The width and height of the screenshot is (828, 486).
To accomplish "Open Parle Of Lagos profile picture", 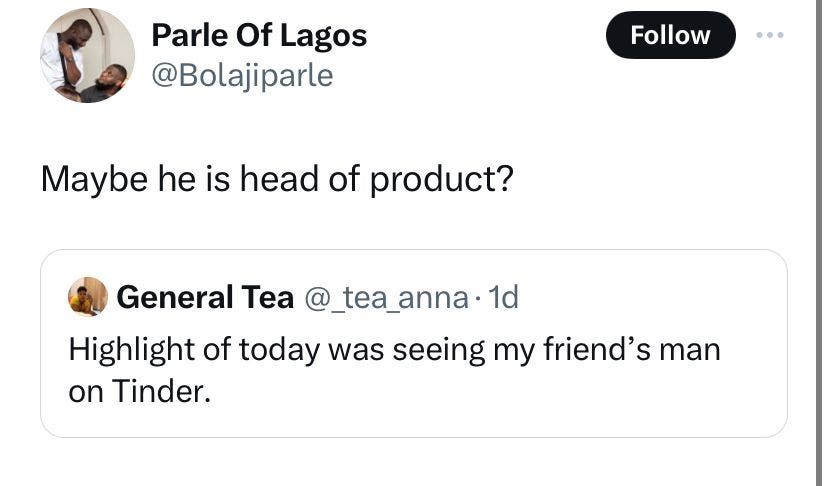I will click(x=87, y=55).
